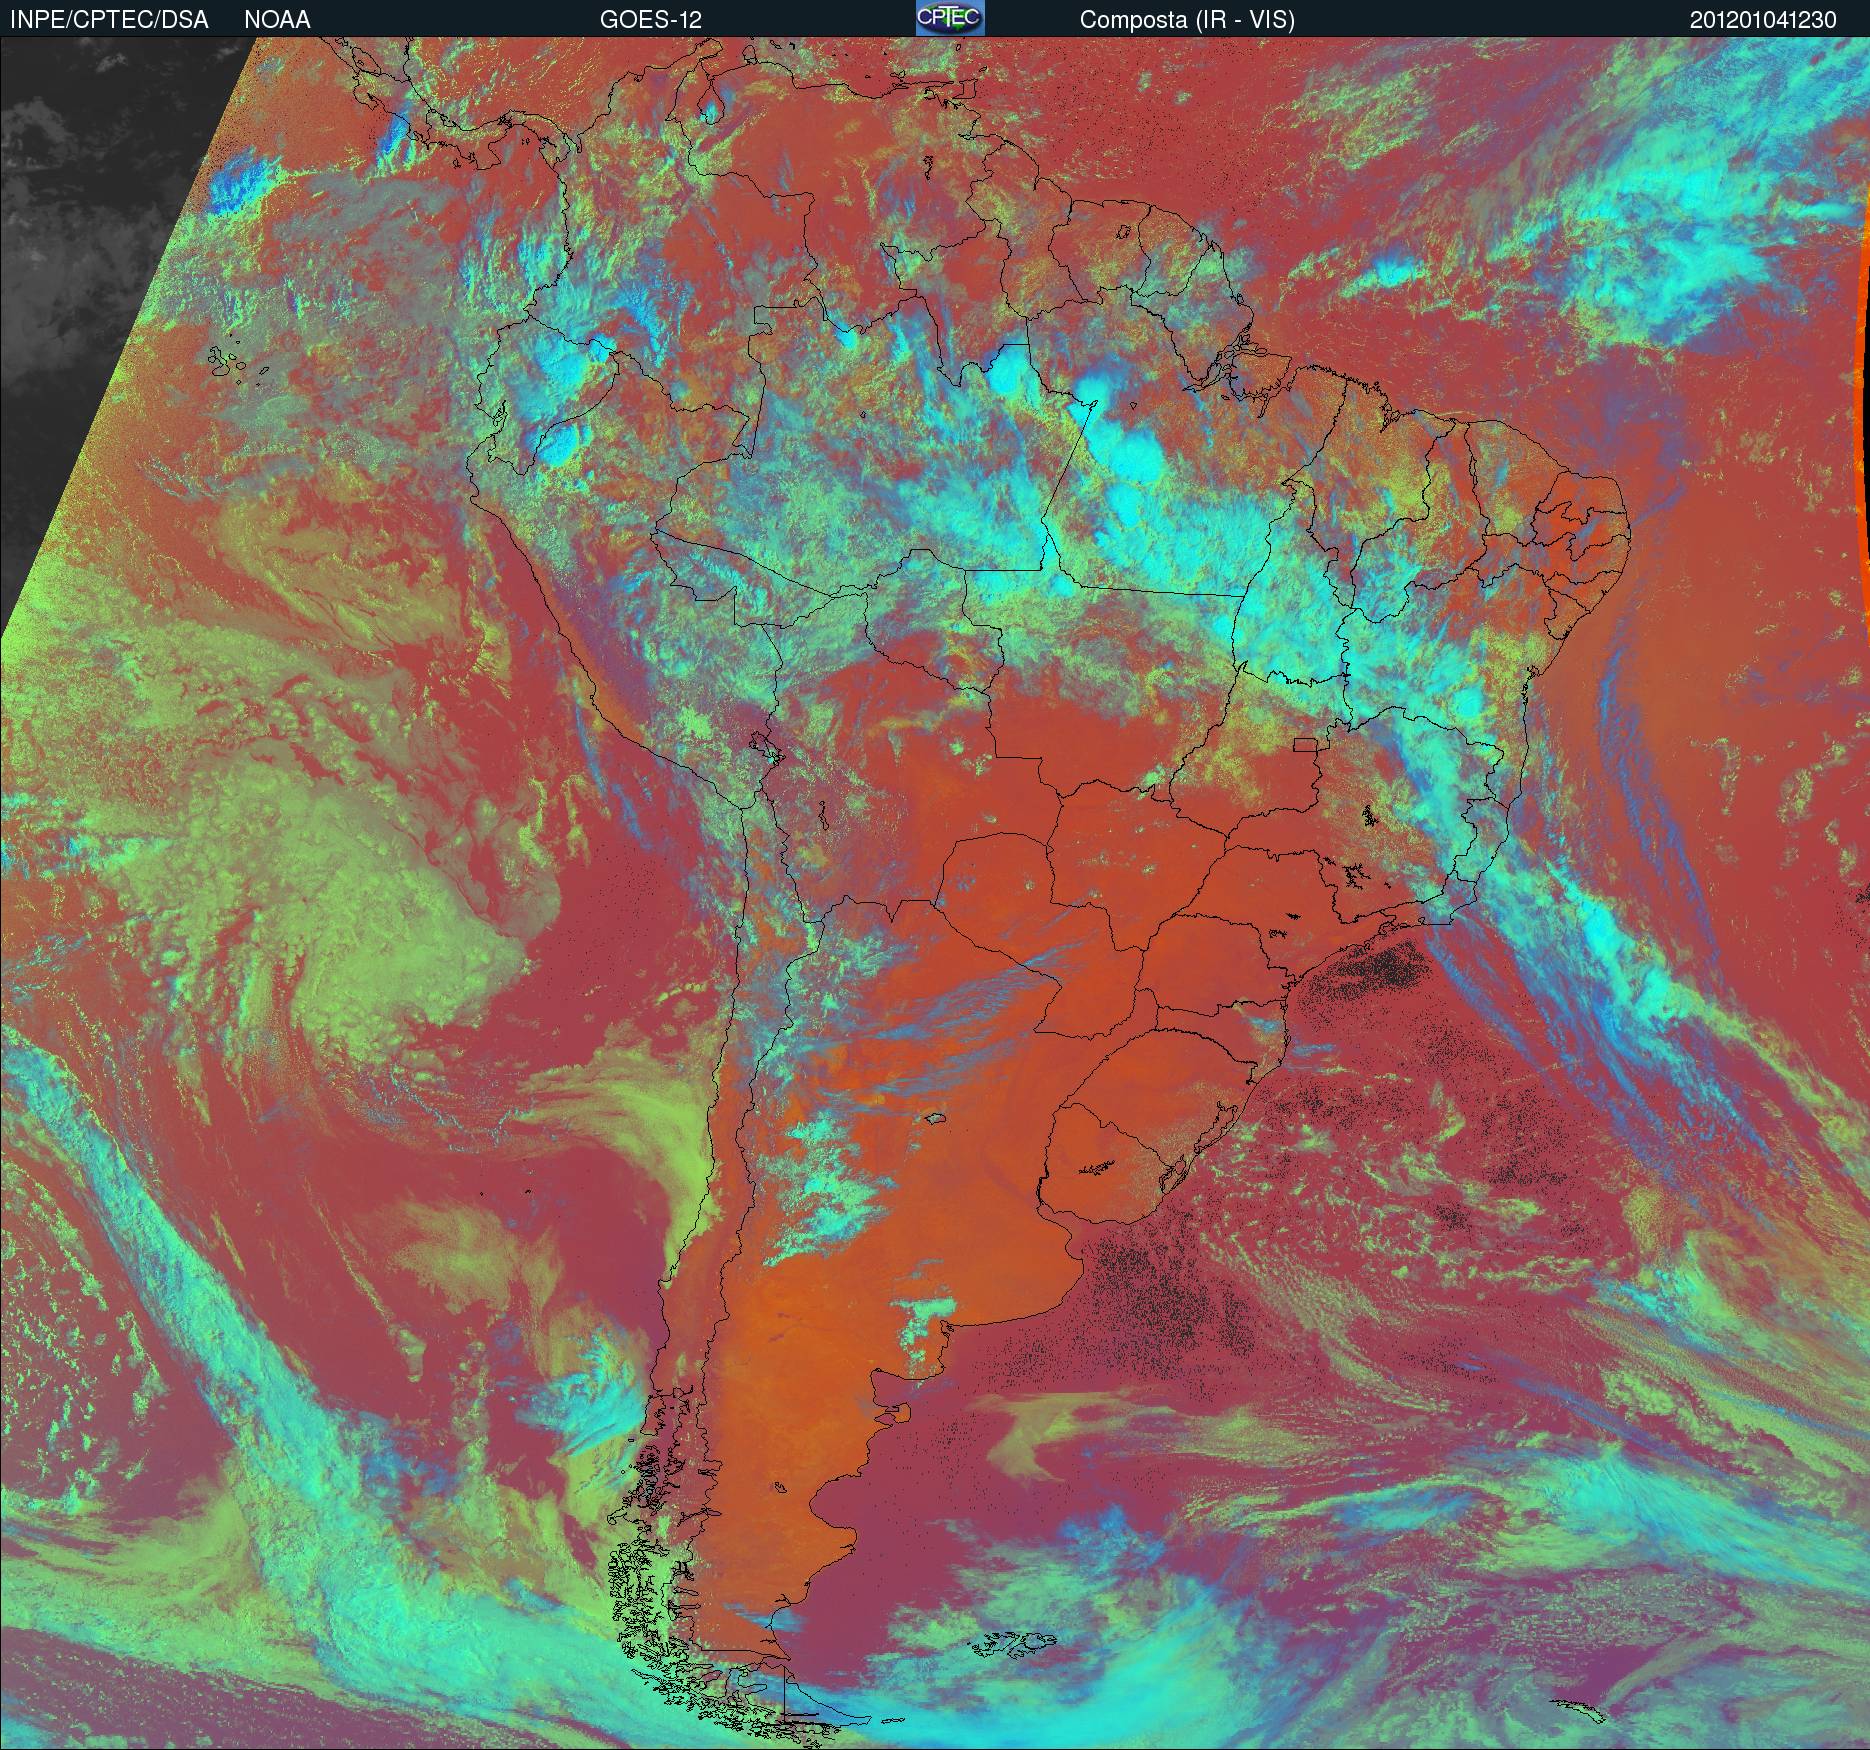Click the 'GOES-12' satellite label

pyautogui.click(x=651, y=20)
